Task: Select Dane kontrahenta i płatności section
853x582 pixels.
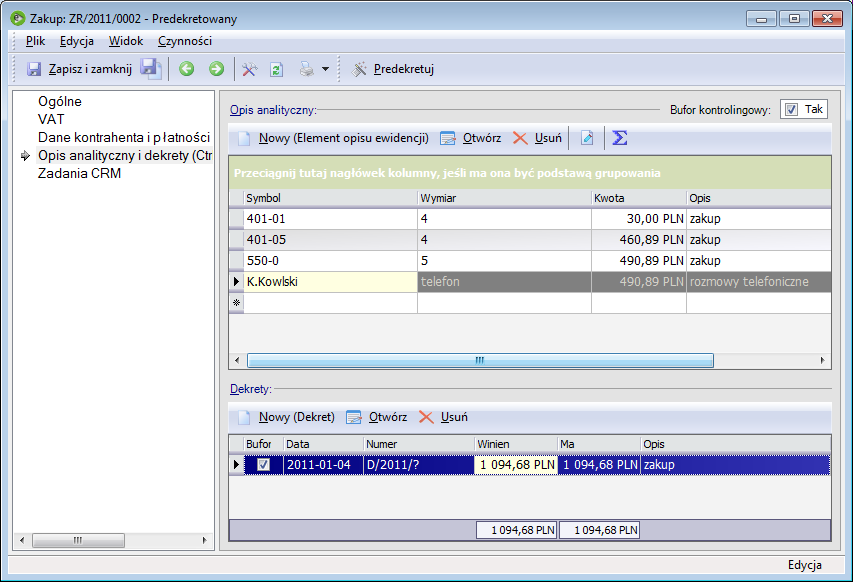Action: tap(124, 137)
